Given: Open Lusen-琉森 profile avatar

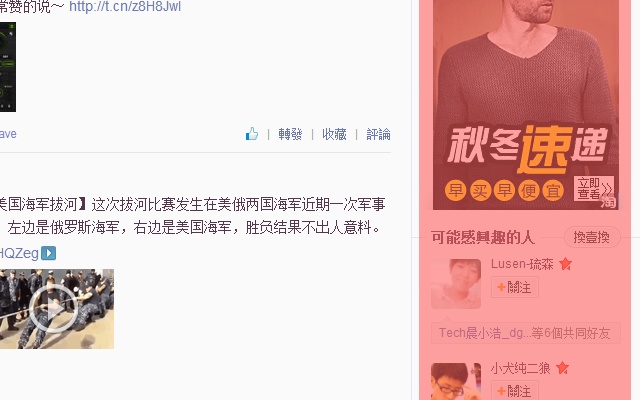Looking at the screenshot, I should (456, 284).
